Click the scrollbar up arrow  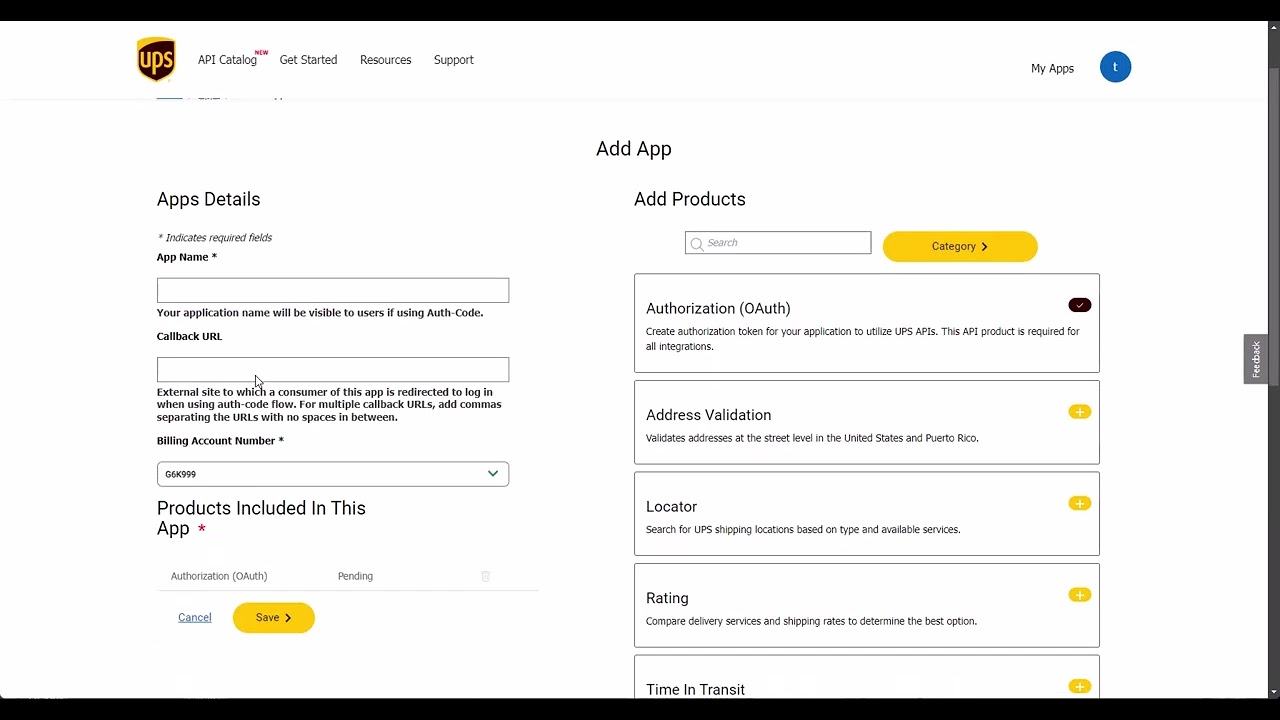point(1273,27)
